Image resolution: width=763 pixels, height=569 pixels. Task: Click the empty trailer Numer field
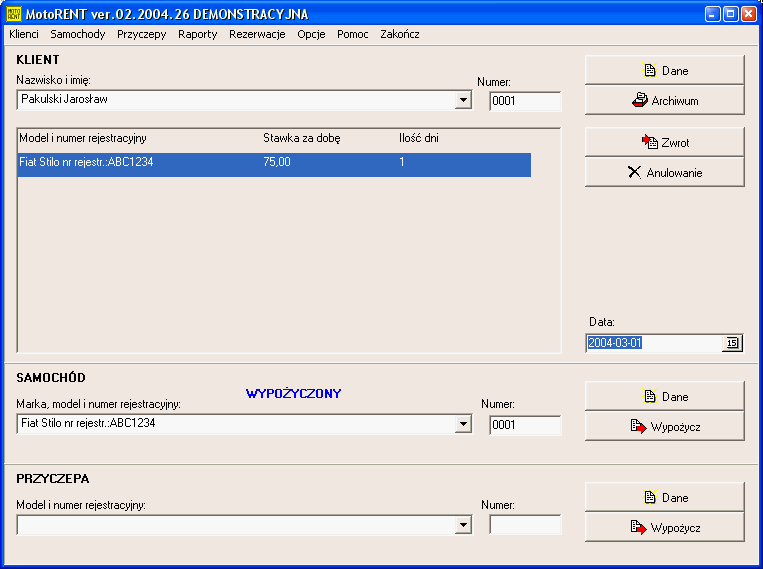525,525
